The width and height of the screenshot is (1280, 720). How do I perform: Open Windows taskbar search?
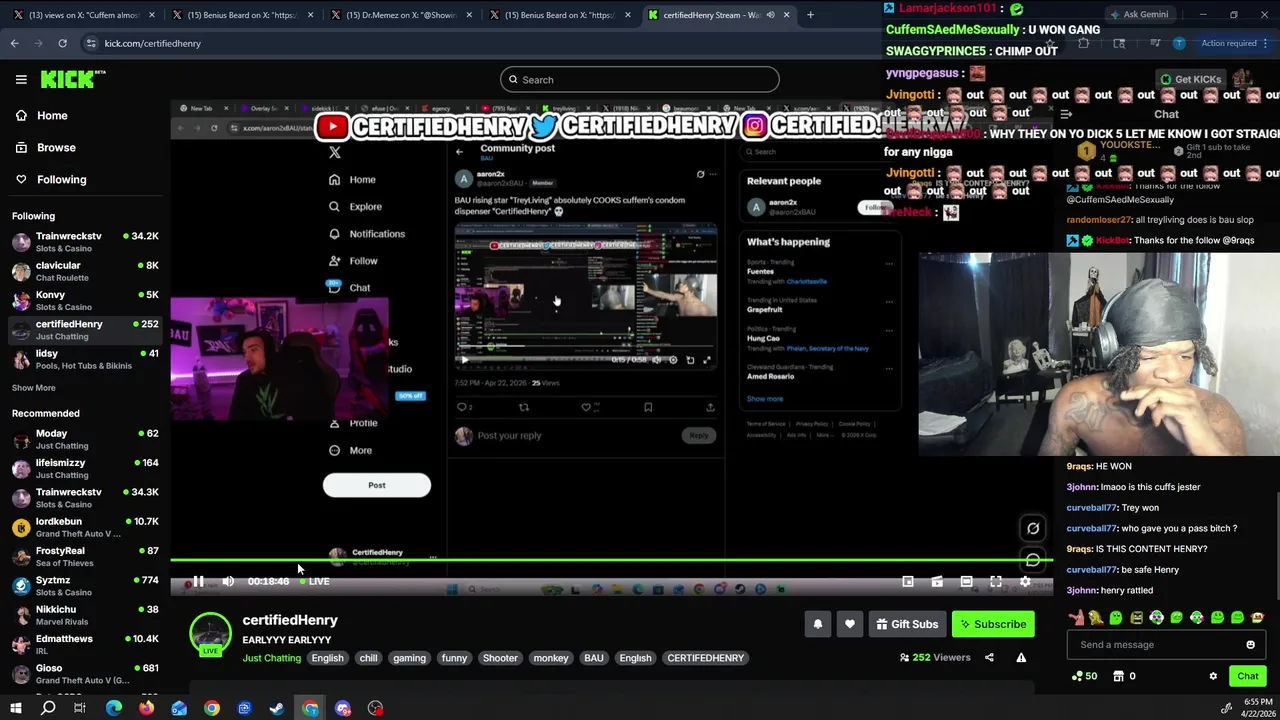pyautogui.click(x=48, y=708)
